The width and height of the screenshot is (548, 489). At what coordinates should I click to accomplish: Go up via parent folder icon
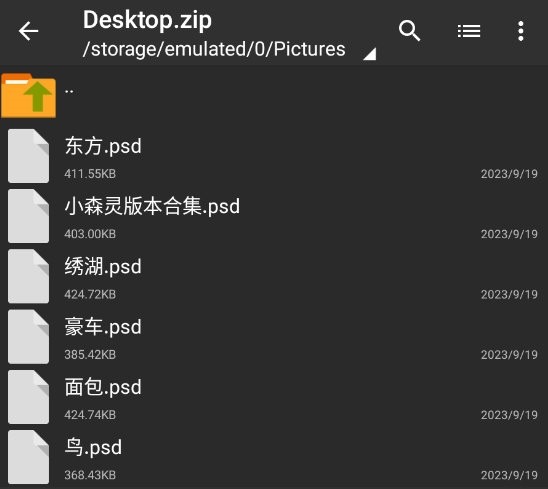pyautogui.click(x=28, y=96)
